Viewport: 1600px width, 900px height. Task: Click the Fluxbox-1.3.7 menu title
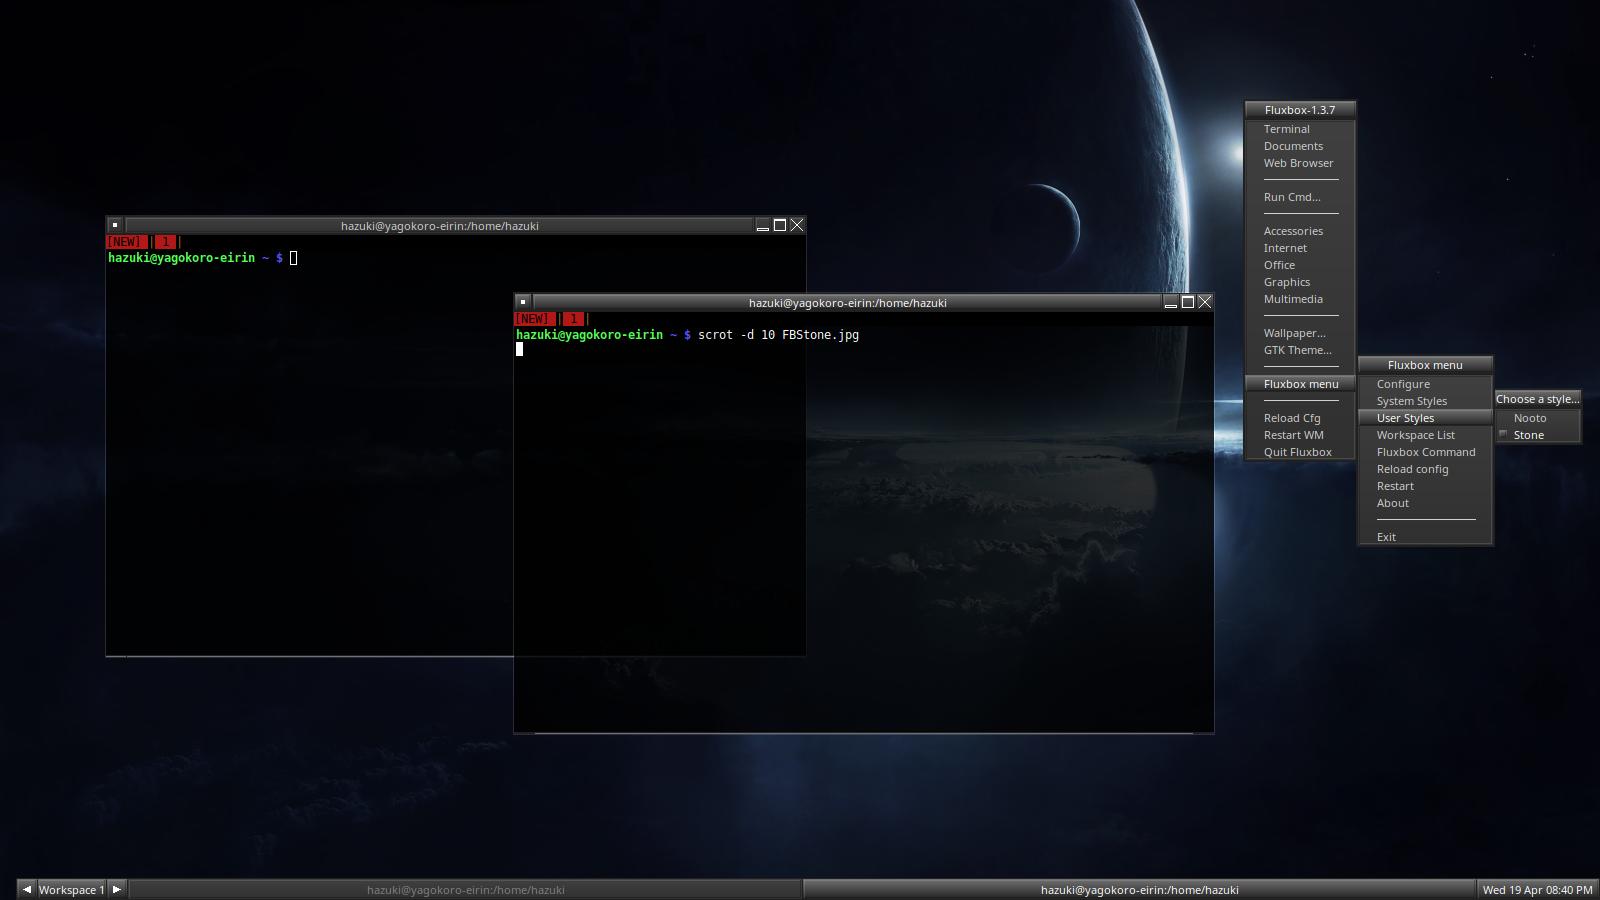pyautogui.click(x=1300, y=110)
